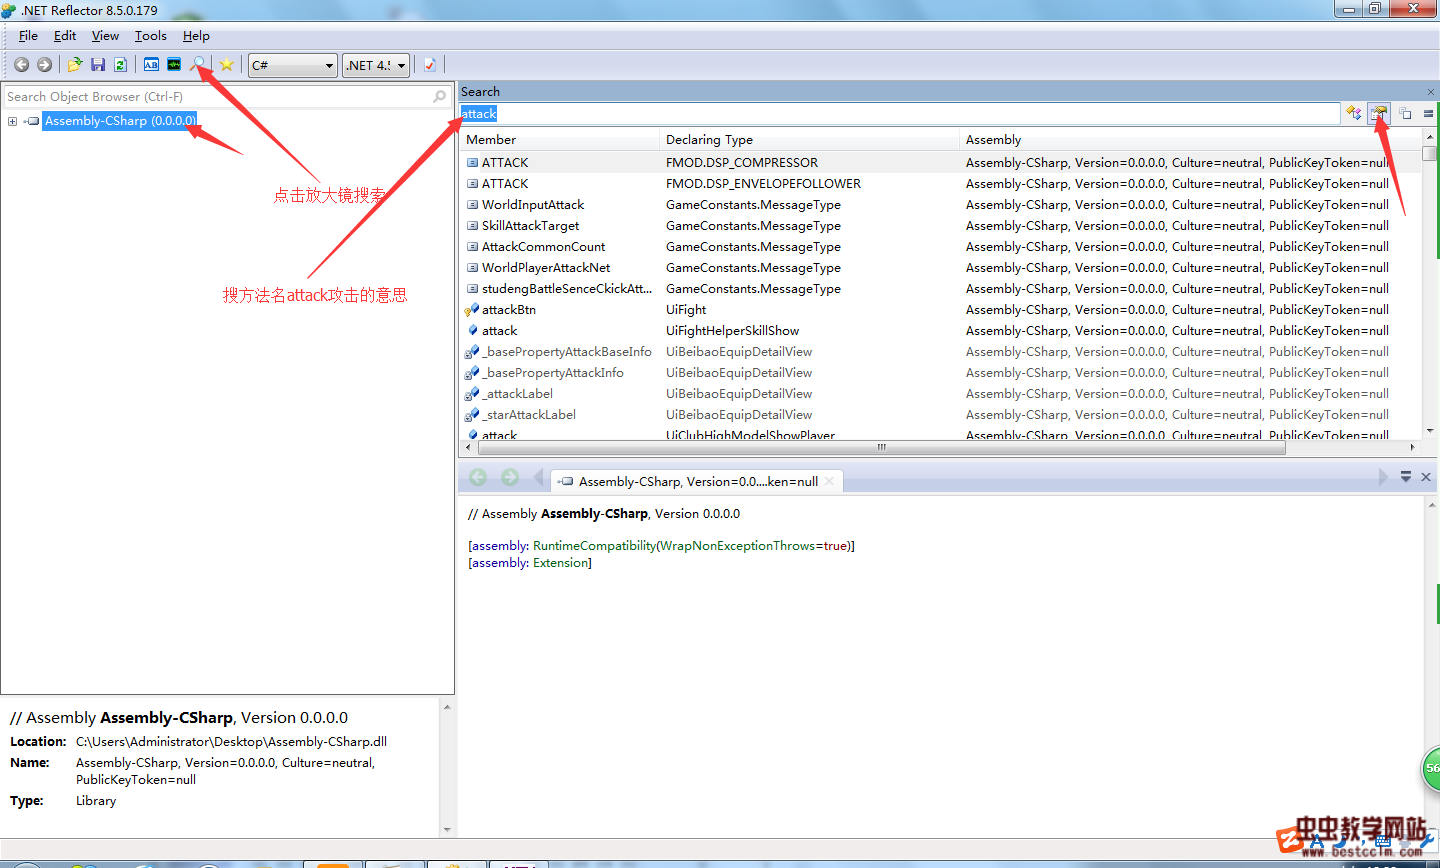Open the .NET 4.5 framework dropdown

pos(376,65)
